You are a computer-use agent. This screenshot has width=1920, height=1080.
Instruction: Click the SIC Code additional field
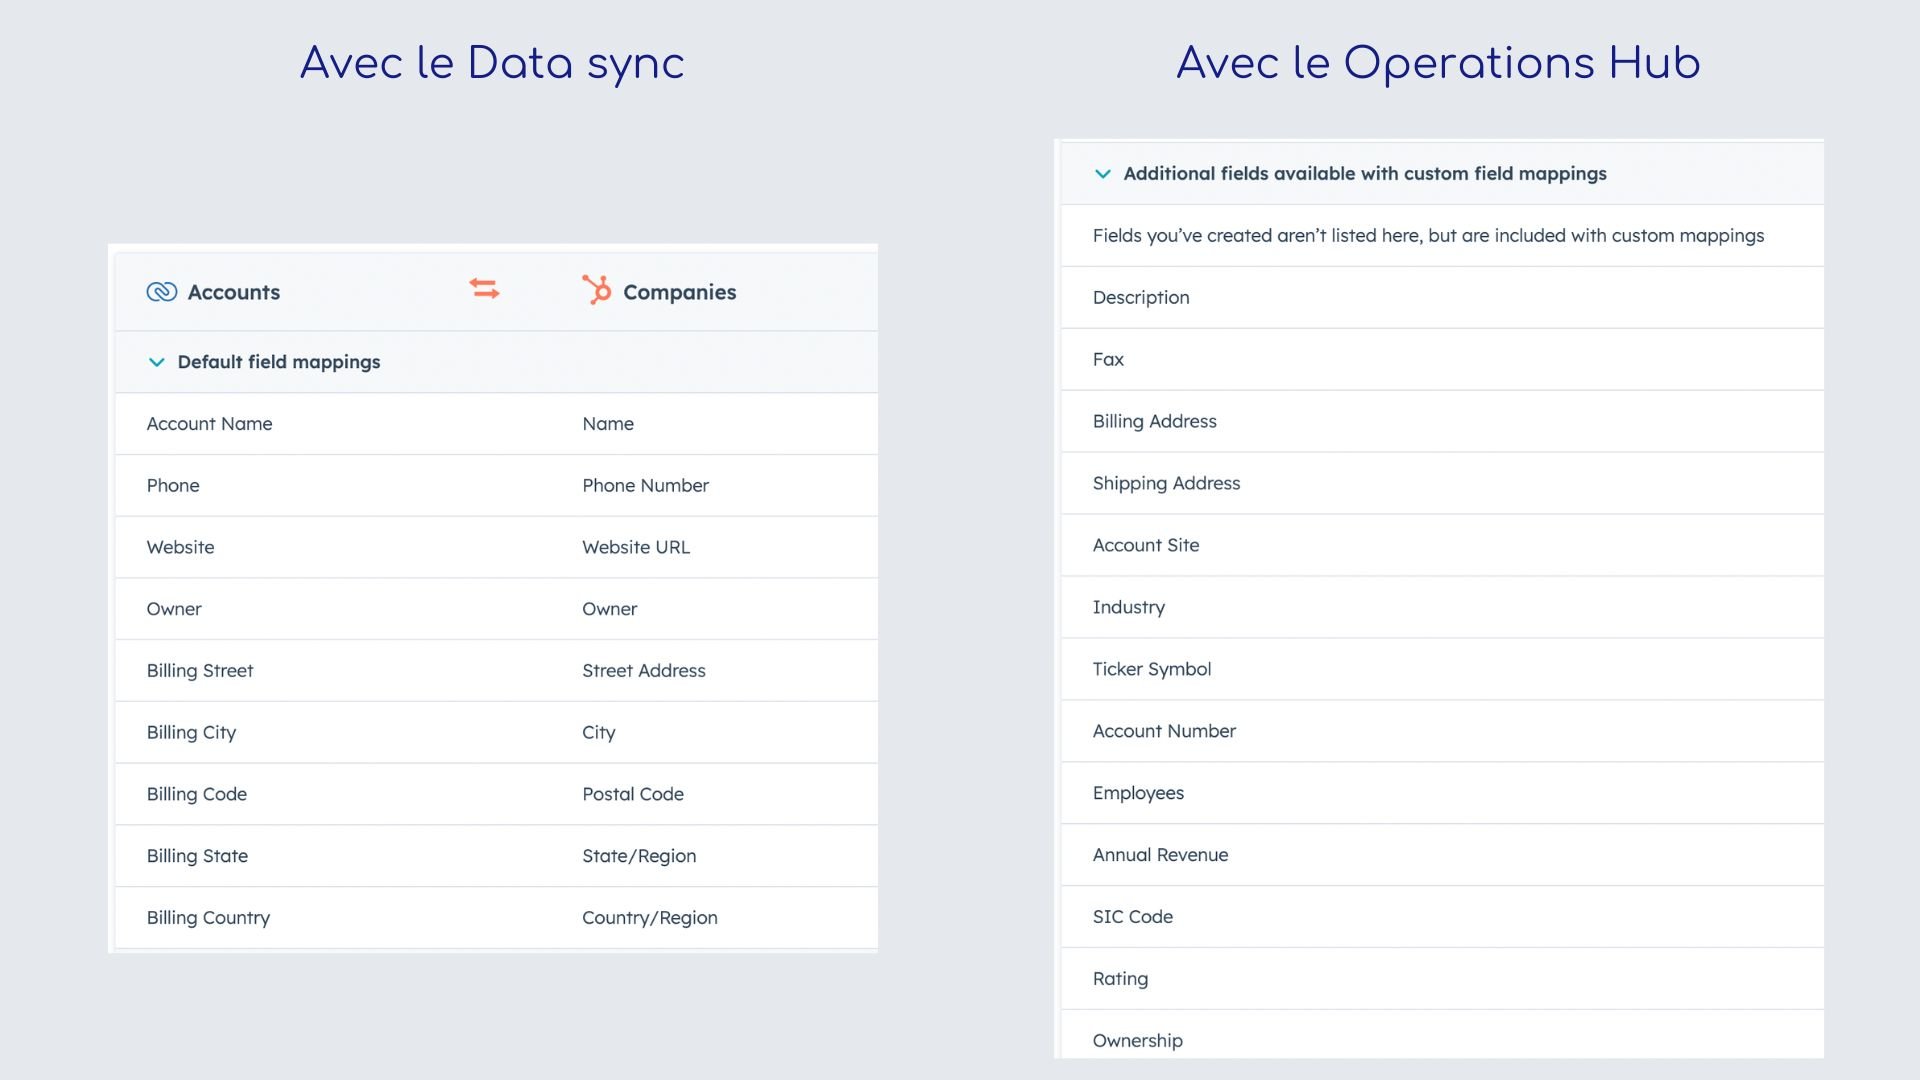tap(1133, 917)
